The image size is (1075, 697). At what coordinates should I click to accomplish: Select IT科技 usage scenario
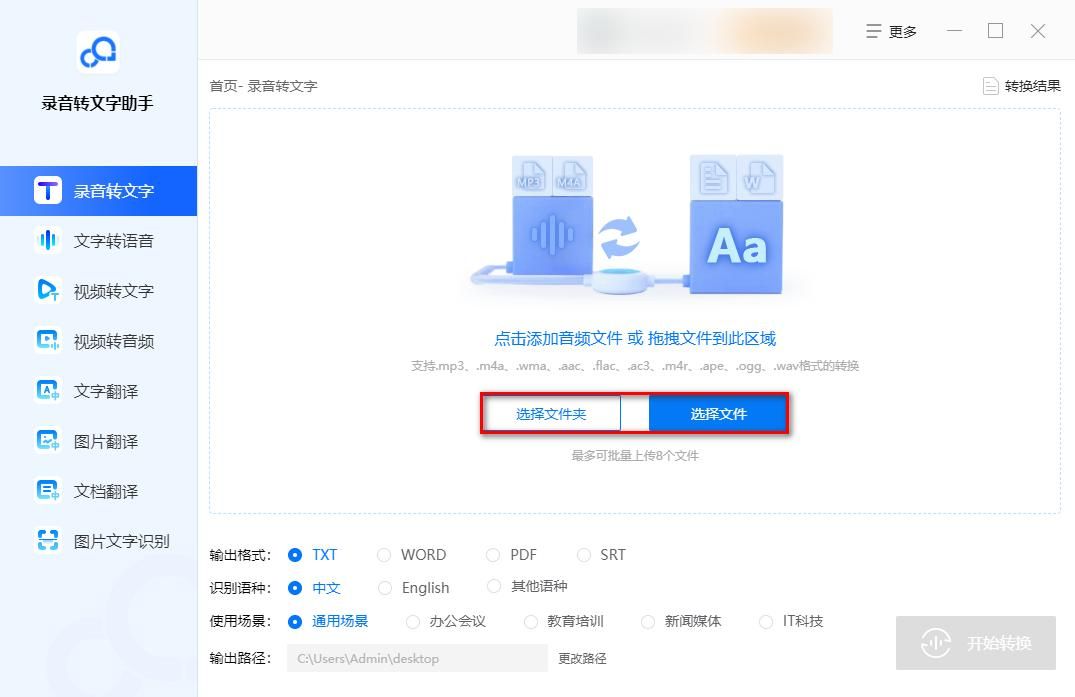click(766, 622)
